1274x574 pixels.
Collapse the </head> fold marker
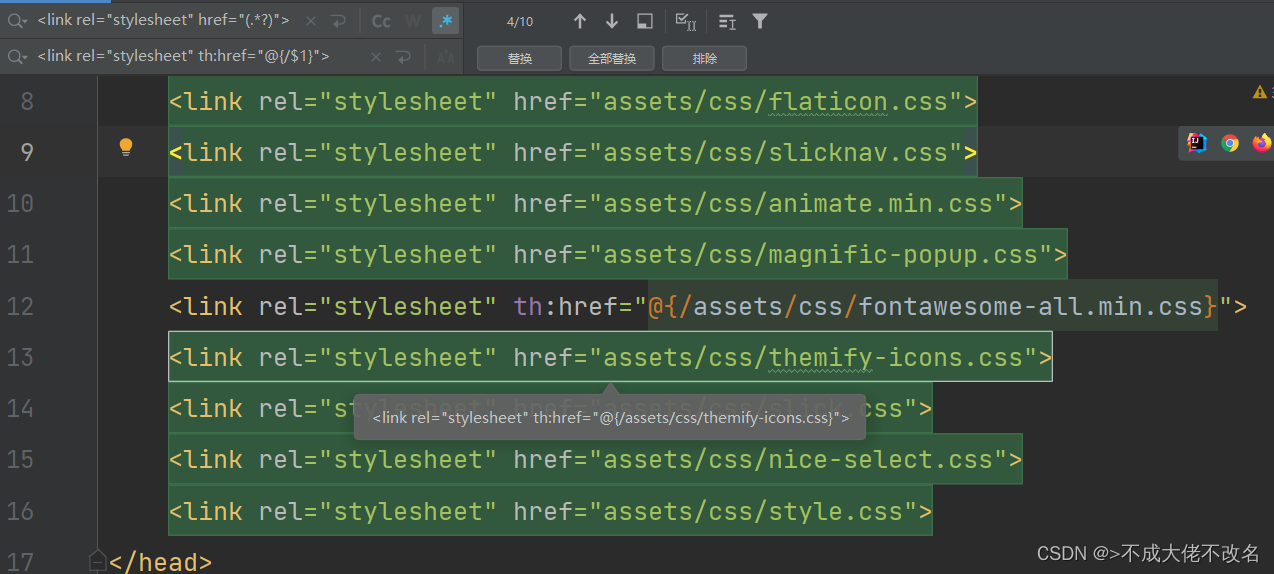click(x=97, y=561)
